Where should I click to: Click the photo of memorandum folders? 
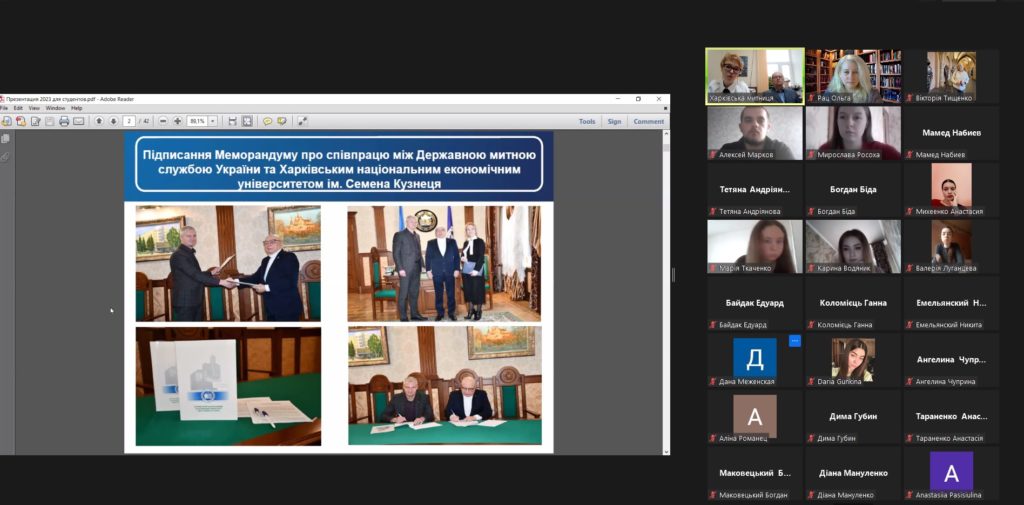point(228,386)
